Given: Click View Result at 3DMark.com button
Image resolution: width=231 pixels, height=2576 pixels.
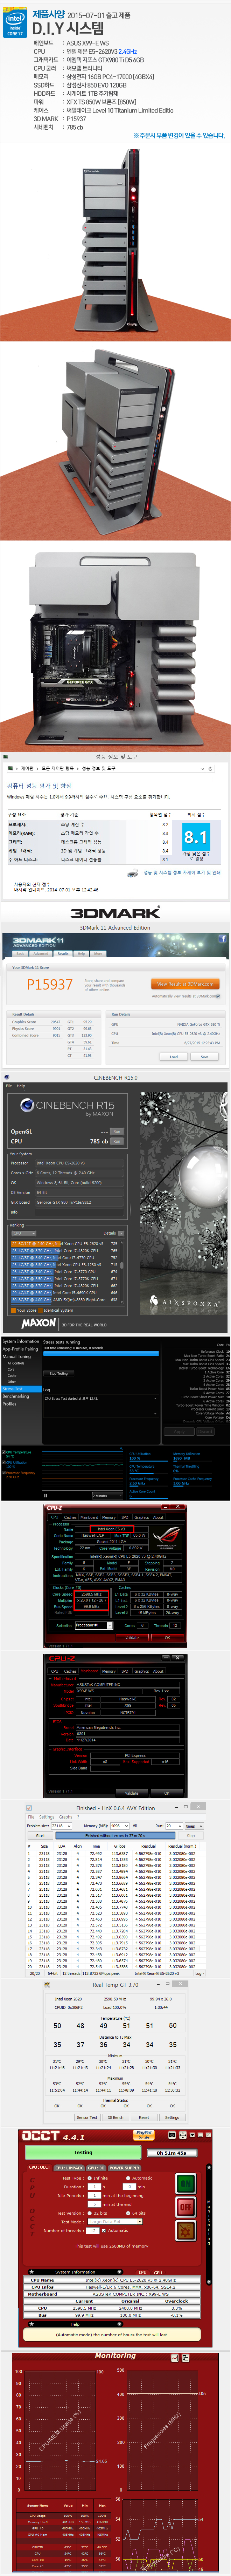Looking at the screenshot, I should coord(185,984).
